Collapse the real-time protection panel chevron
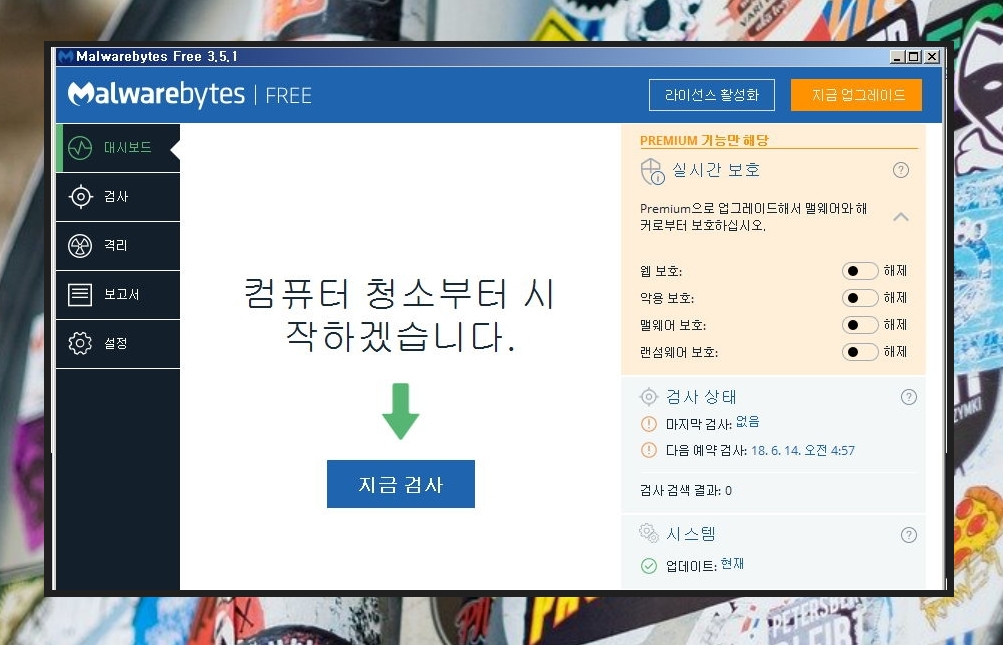 point(901,217)
